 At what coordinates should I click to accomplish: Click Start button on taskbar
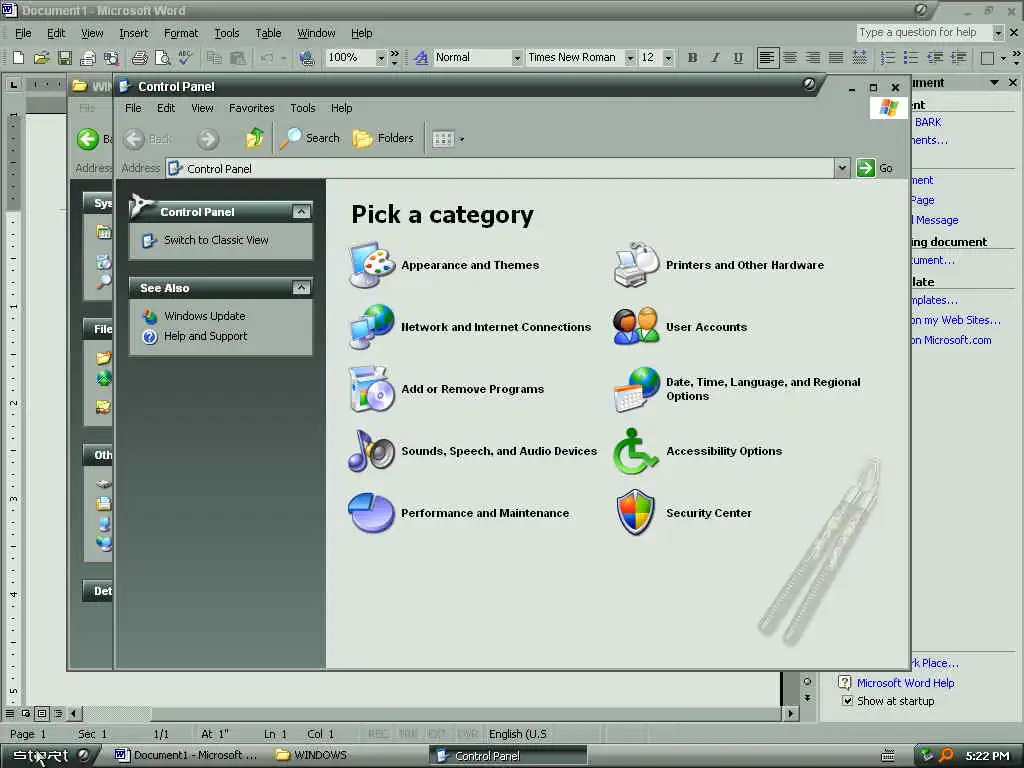point(50,756)
